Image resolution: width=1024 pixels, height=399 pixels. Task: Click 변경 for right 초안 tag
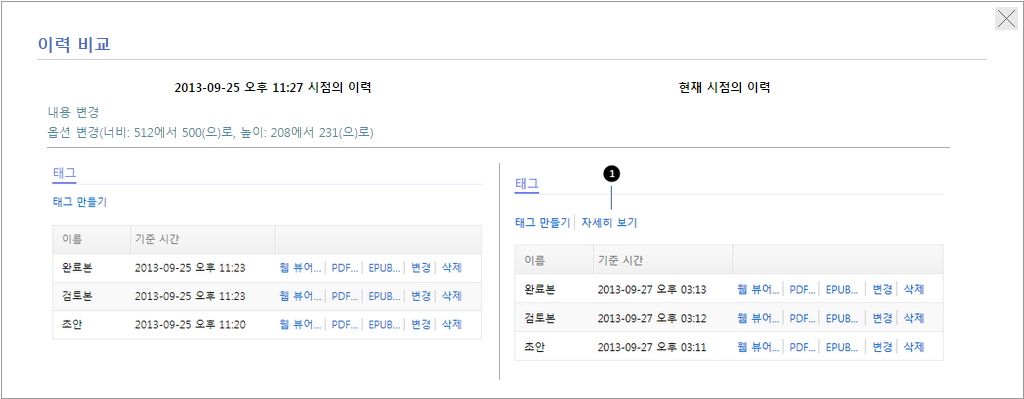pyautogui.click(x=883, y=347)
